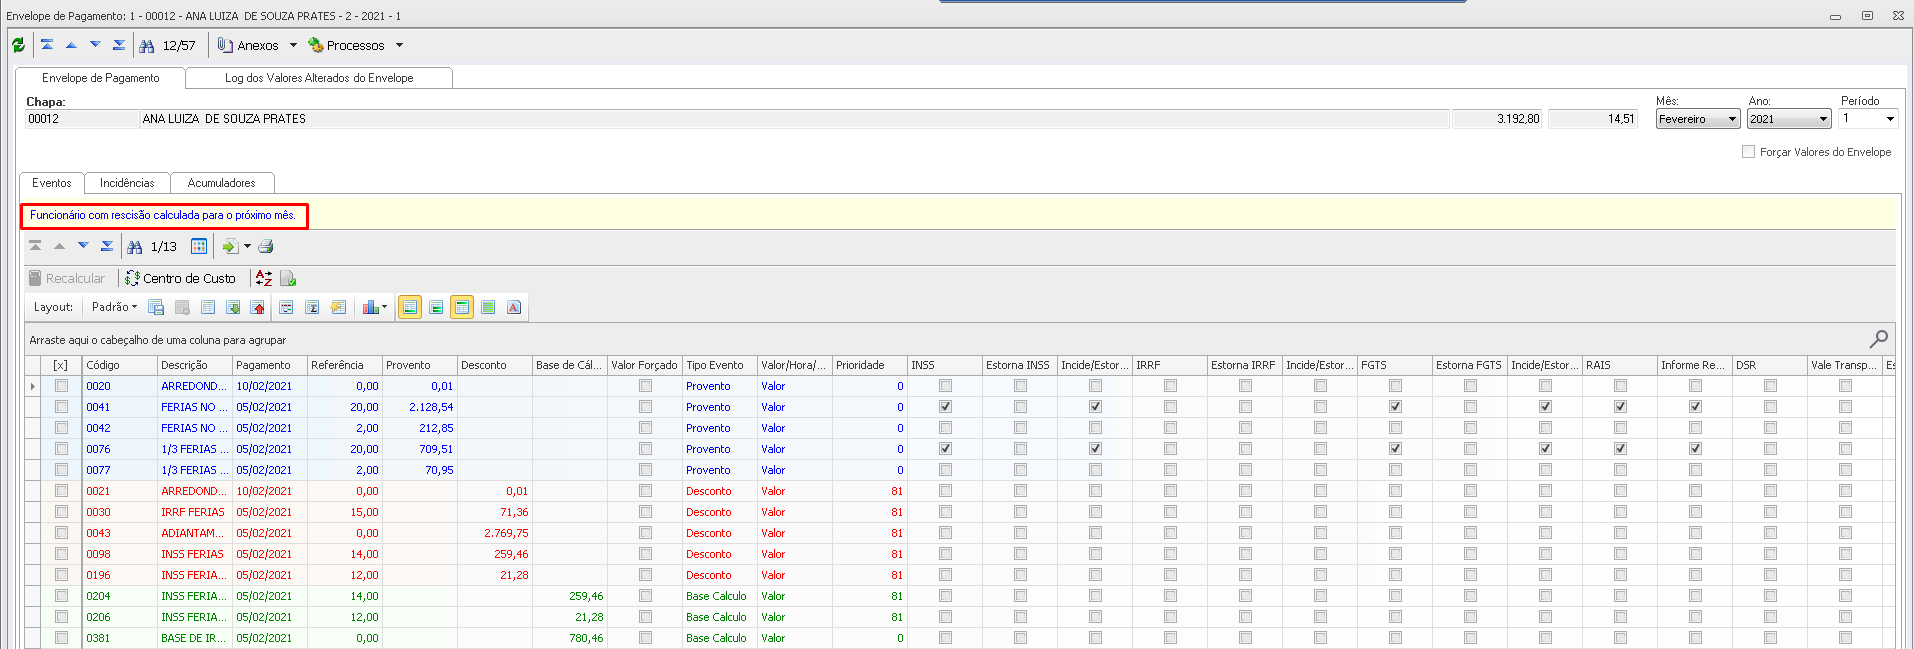The width and height of the screenshot is (1914, 649).
Task: Open the Ano dropdown showing 2021
Action: [x=1822, y=119]
